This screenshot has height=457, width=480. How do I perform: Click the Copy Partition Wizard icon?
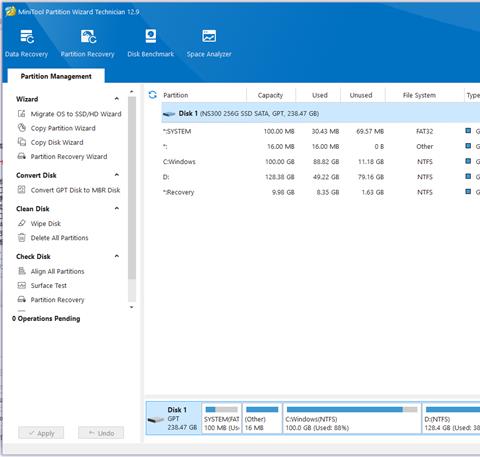[x=22, y=128]
